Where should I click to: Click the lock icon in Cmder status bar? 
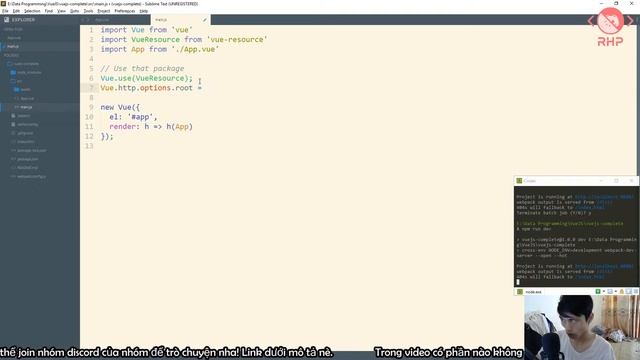point(622,291)
